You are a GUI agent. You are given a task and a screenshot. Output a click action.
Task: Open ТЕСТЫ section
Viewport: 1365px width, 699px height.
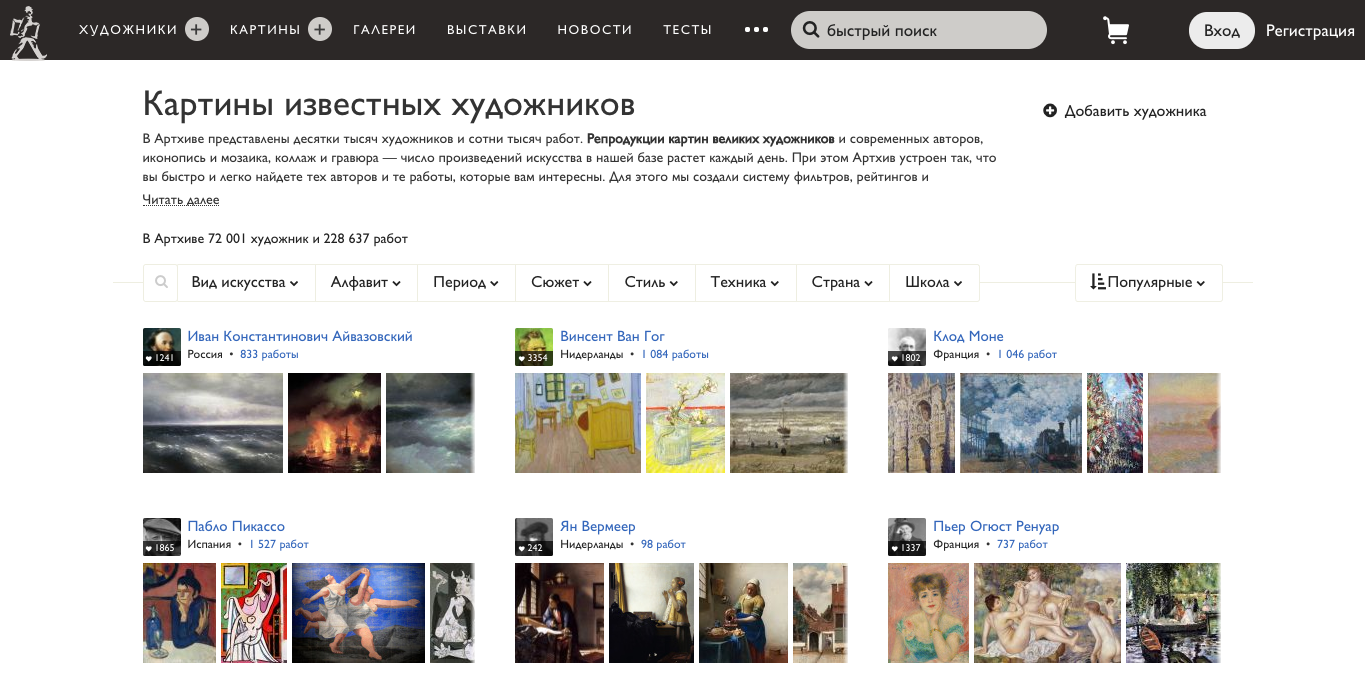click(x=688, y=30)
